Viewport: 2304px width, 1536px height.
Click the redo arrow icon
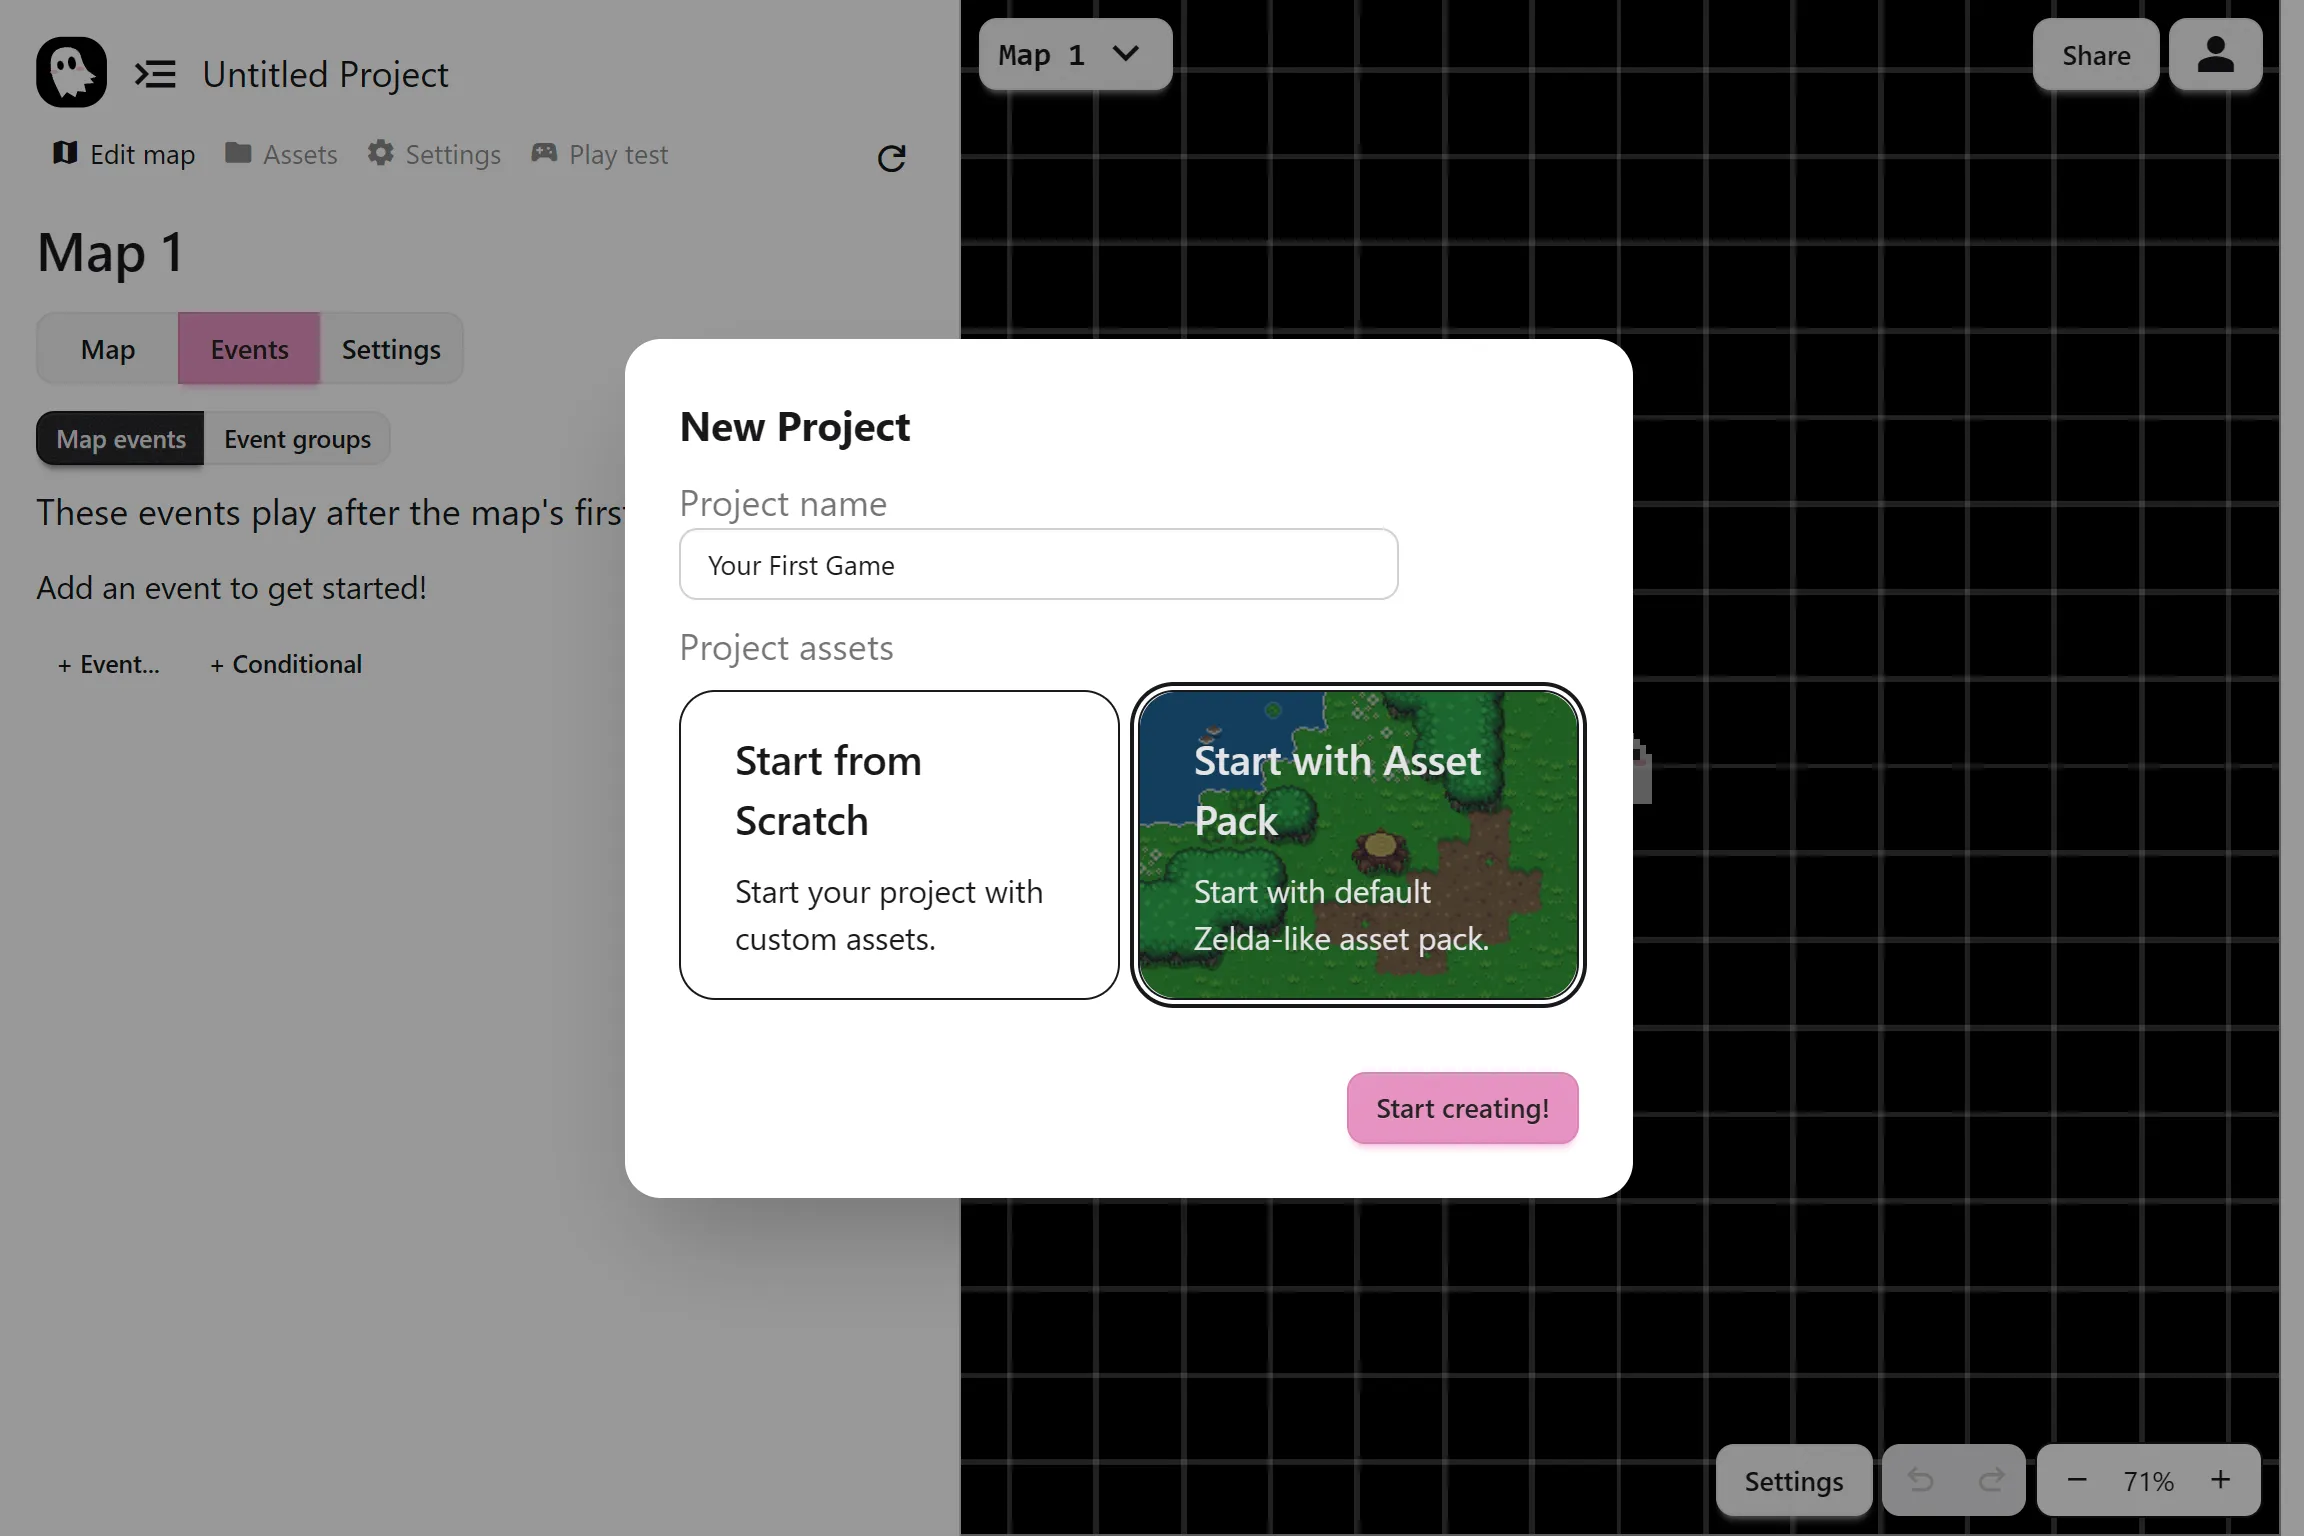(x=1990, y=1480)
